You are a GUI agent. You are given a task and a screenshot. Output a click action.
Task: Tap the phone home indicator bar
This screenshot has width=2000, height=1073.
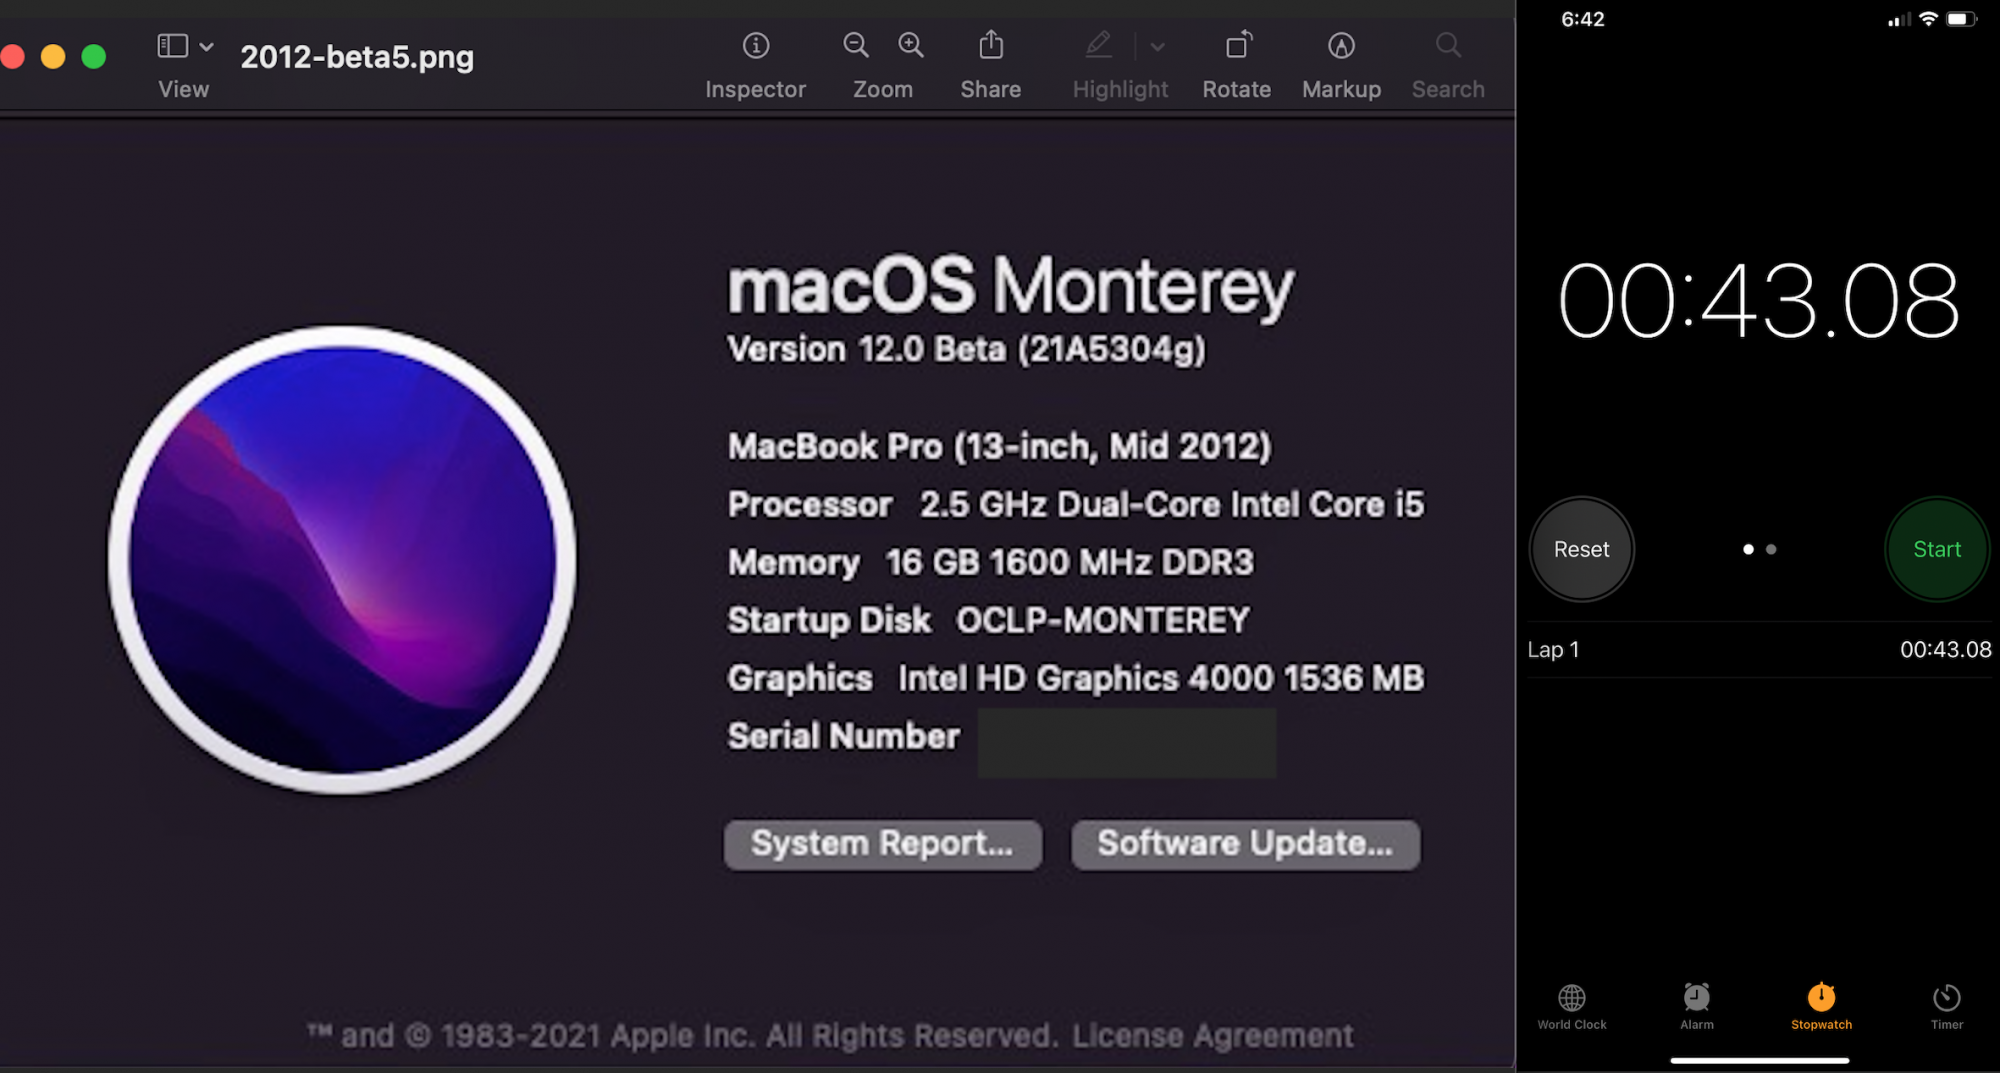pyautogui.click(x=1759, y=1060)
